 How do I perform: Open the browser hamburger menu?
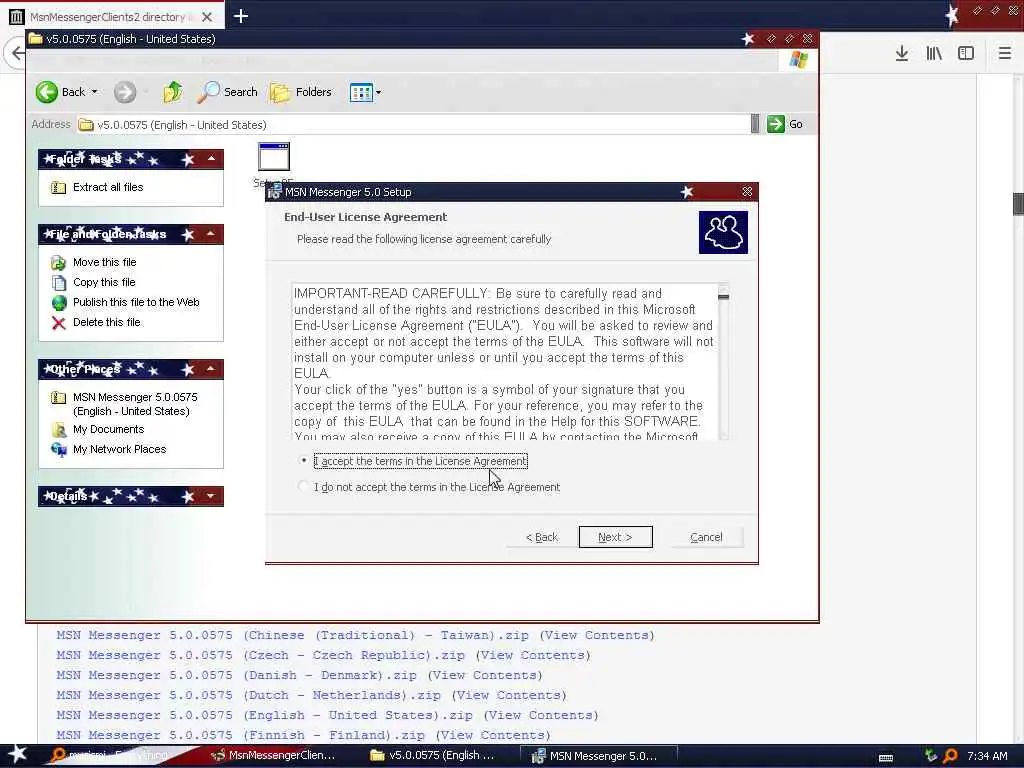(1005, 54)
